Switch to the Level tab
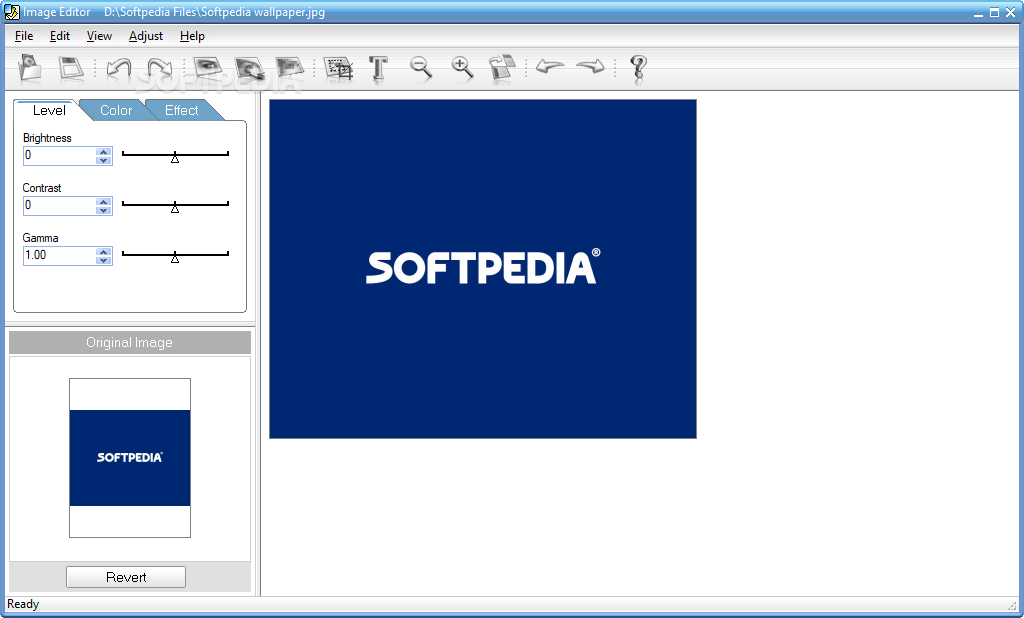The height and width of the screenshot is (618, 1024). (x=49, y=110)
